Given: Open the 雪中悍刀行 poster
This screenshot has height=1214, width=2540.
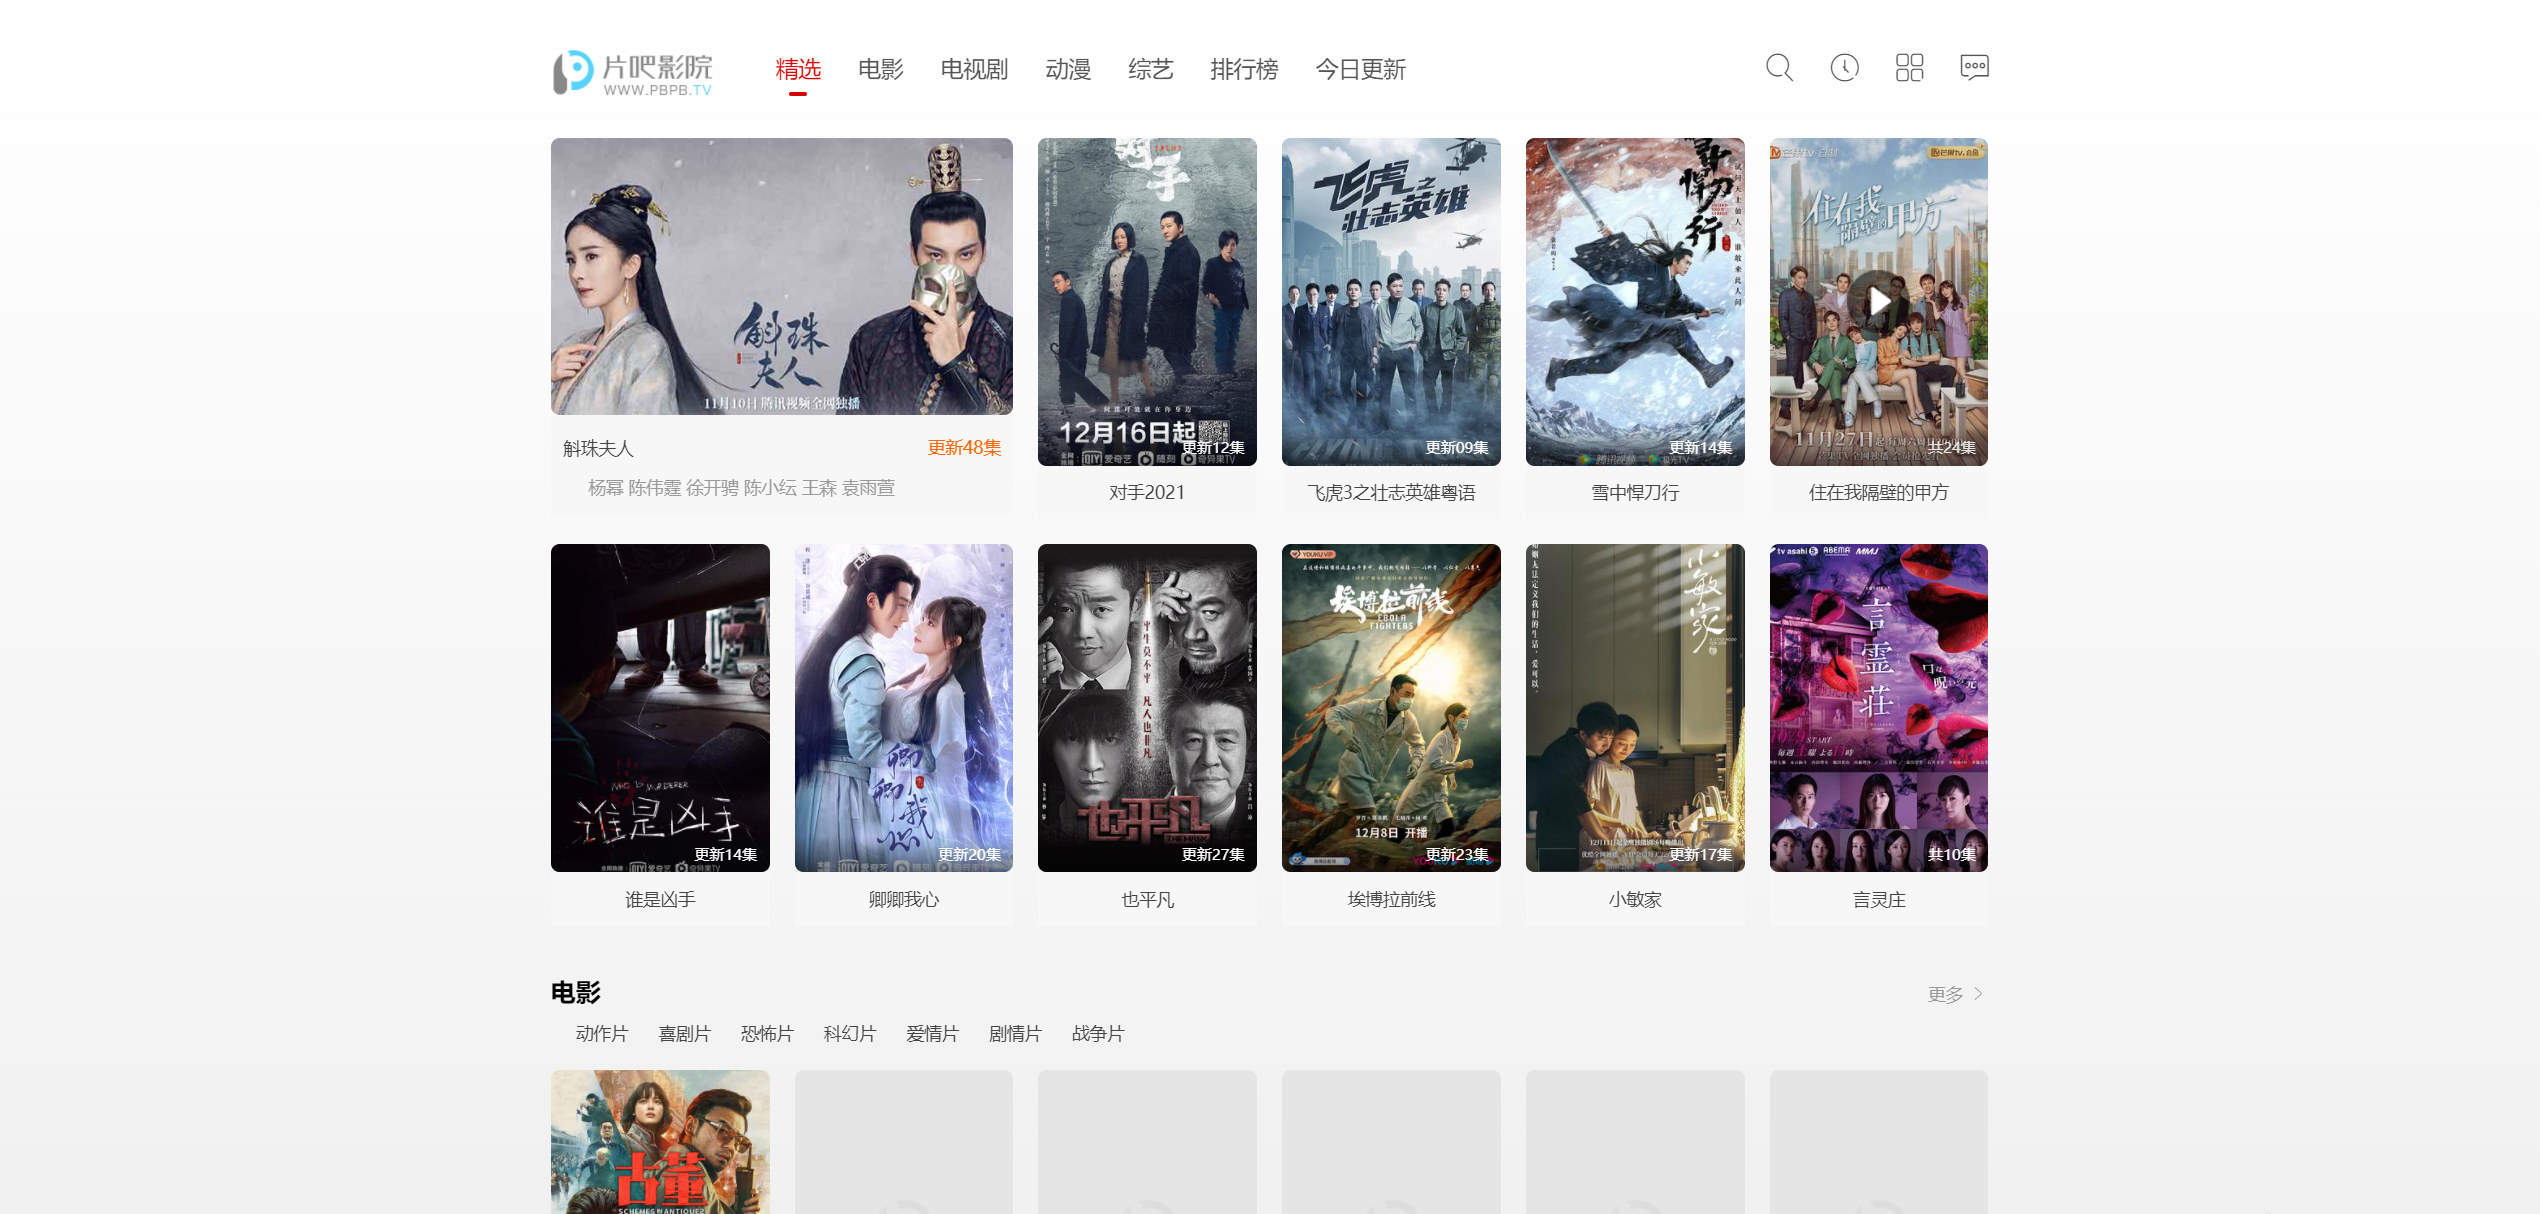Looking at the screenshot, I should (x=1635, y=302).
